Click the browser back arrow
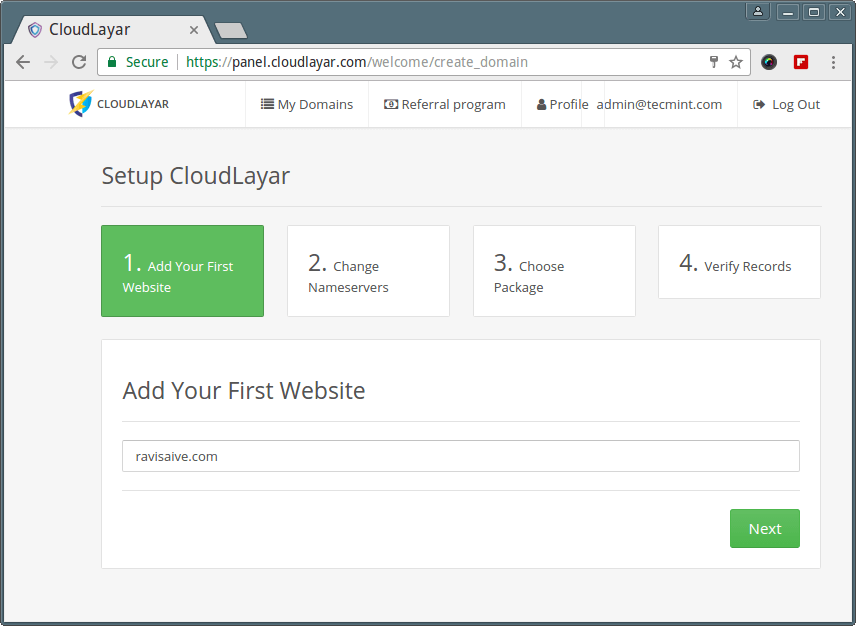The height and width of the screenshot is (626, 856). click(23, 62)
